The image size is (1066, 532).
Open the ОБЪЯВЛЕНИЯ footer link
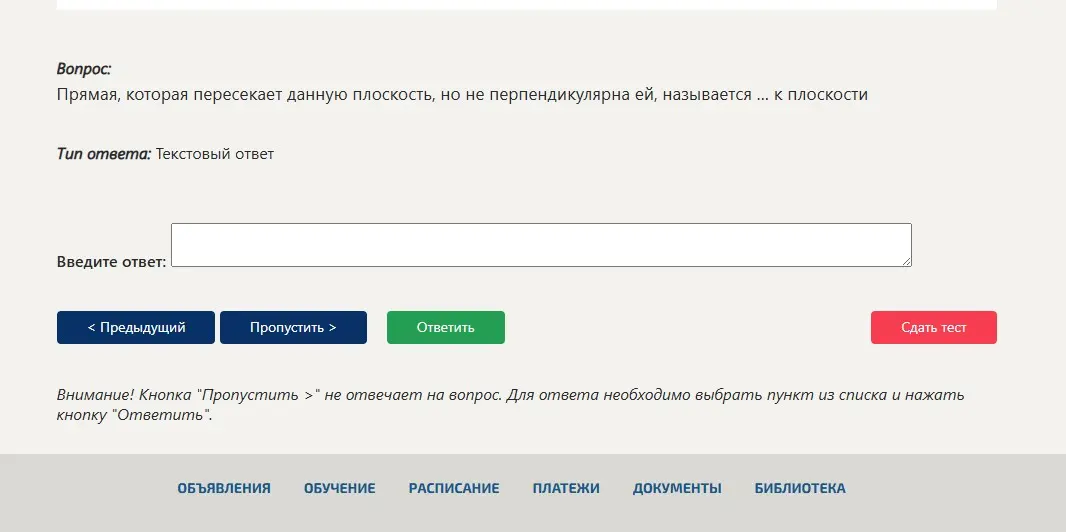224,489
